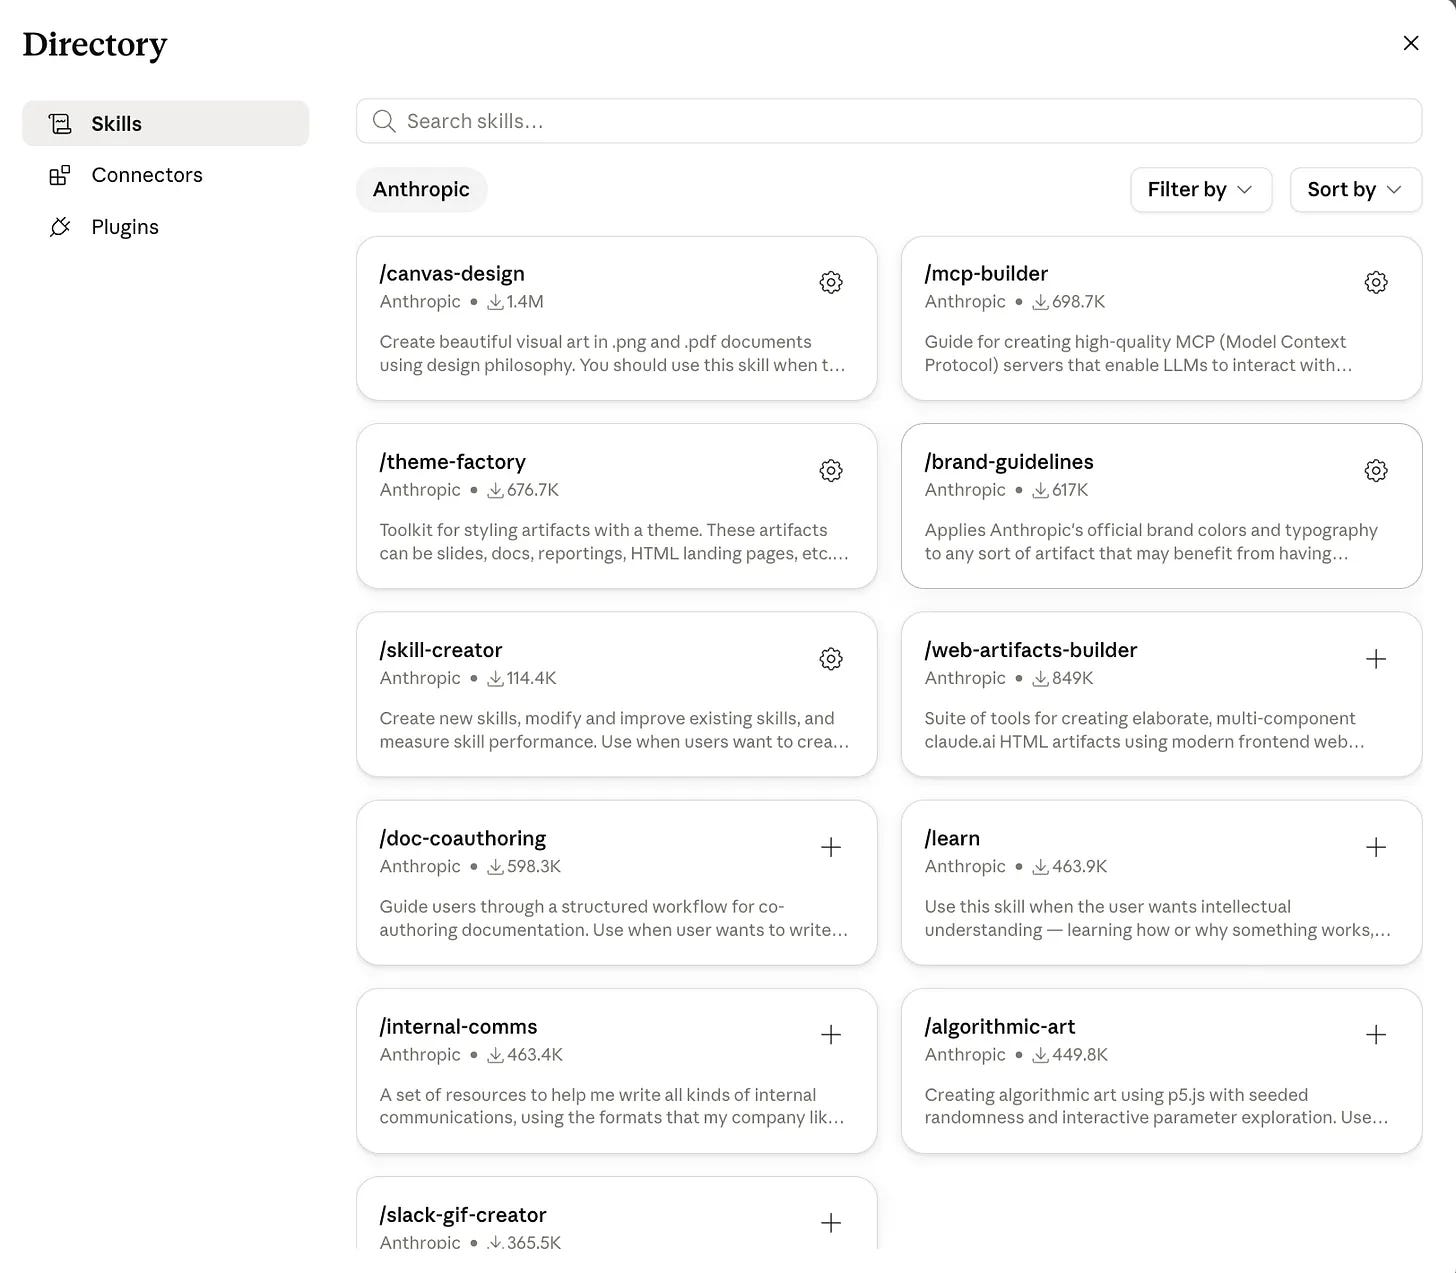Open the /canvas-design skill title
Viewport: 1456px width, 1273px height.
[452, 273]
